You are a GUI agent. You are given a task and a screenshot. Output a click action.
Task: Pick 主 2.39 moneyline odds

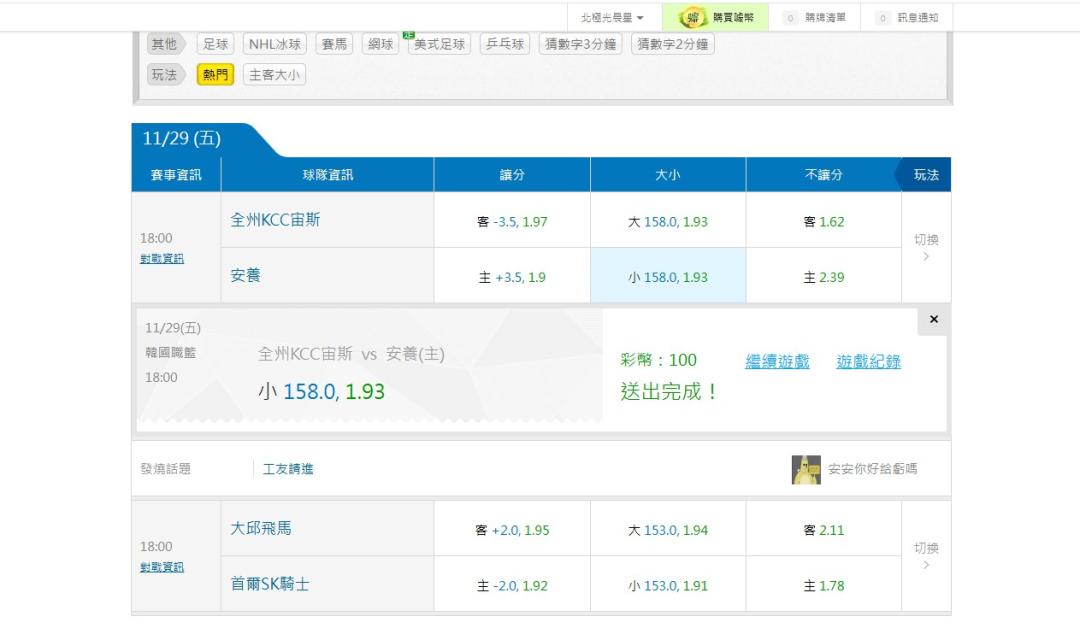pos(824,277)
